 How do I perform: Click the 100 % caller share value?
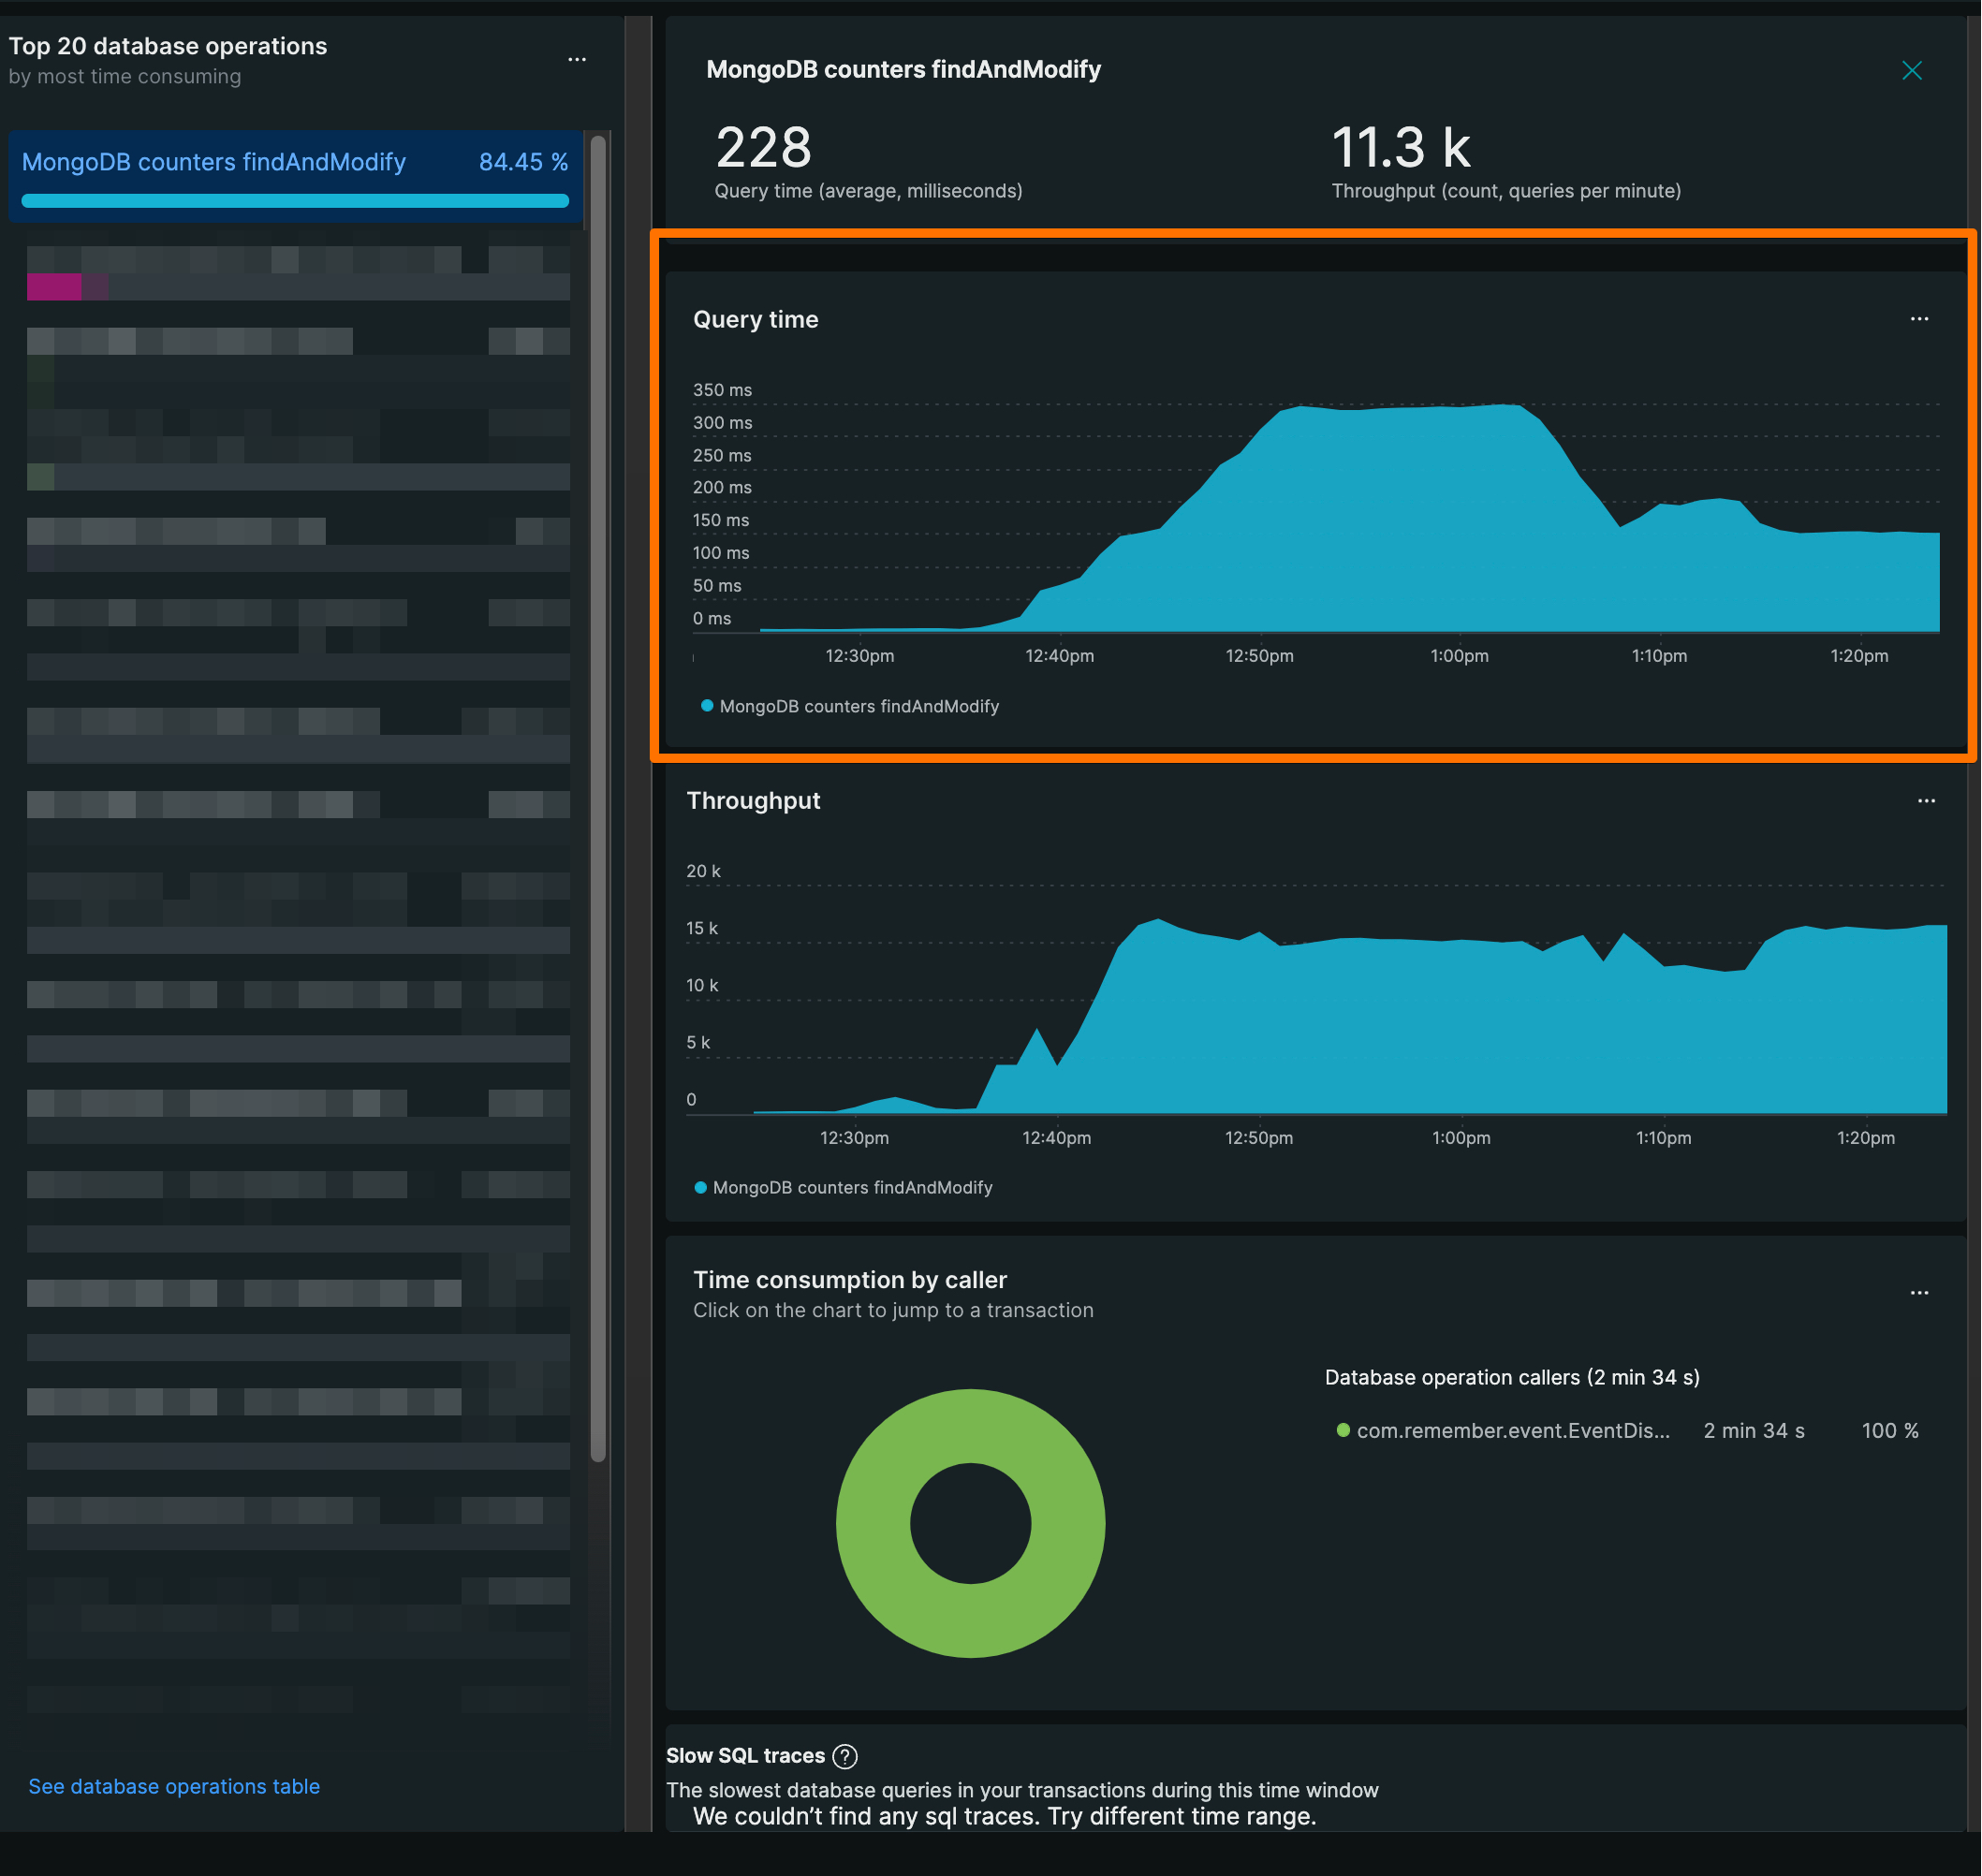1890,1430
